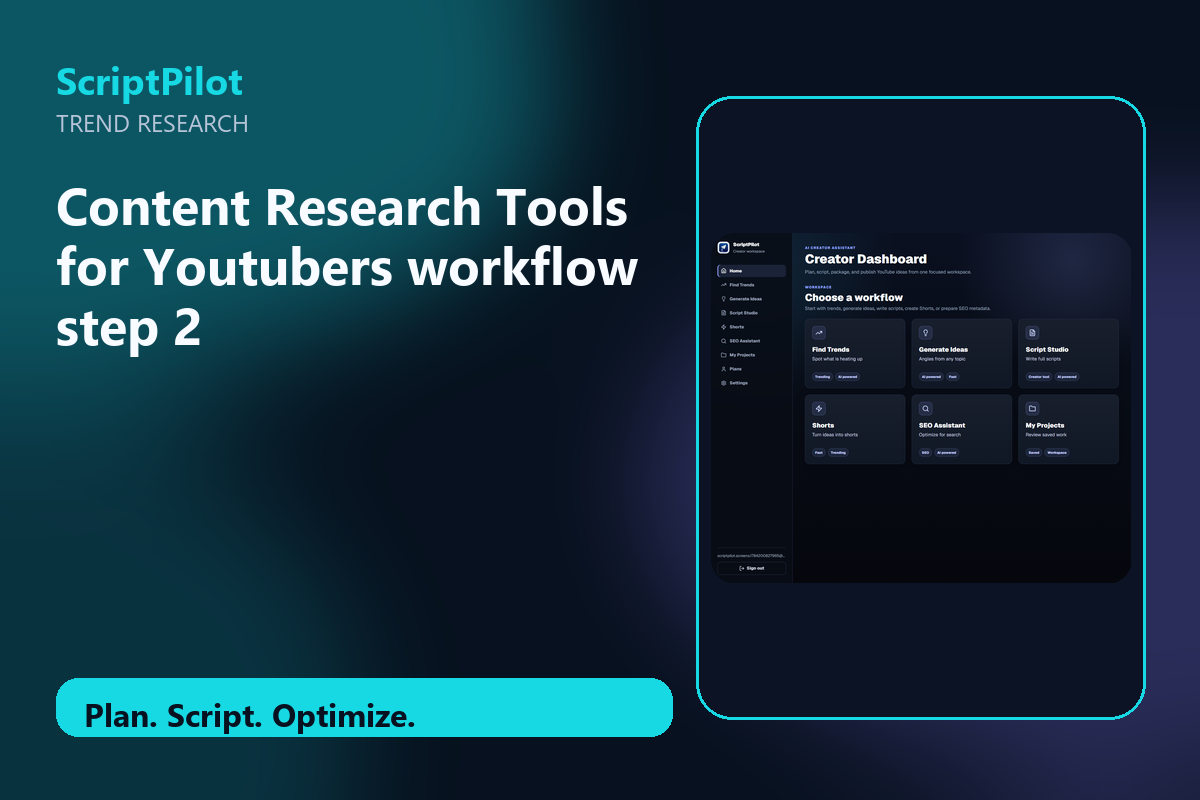Open Find Trends from the sidebar
Image resolution: width=1200 pixels, height=800 pixels.
point(751,285)
